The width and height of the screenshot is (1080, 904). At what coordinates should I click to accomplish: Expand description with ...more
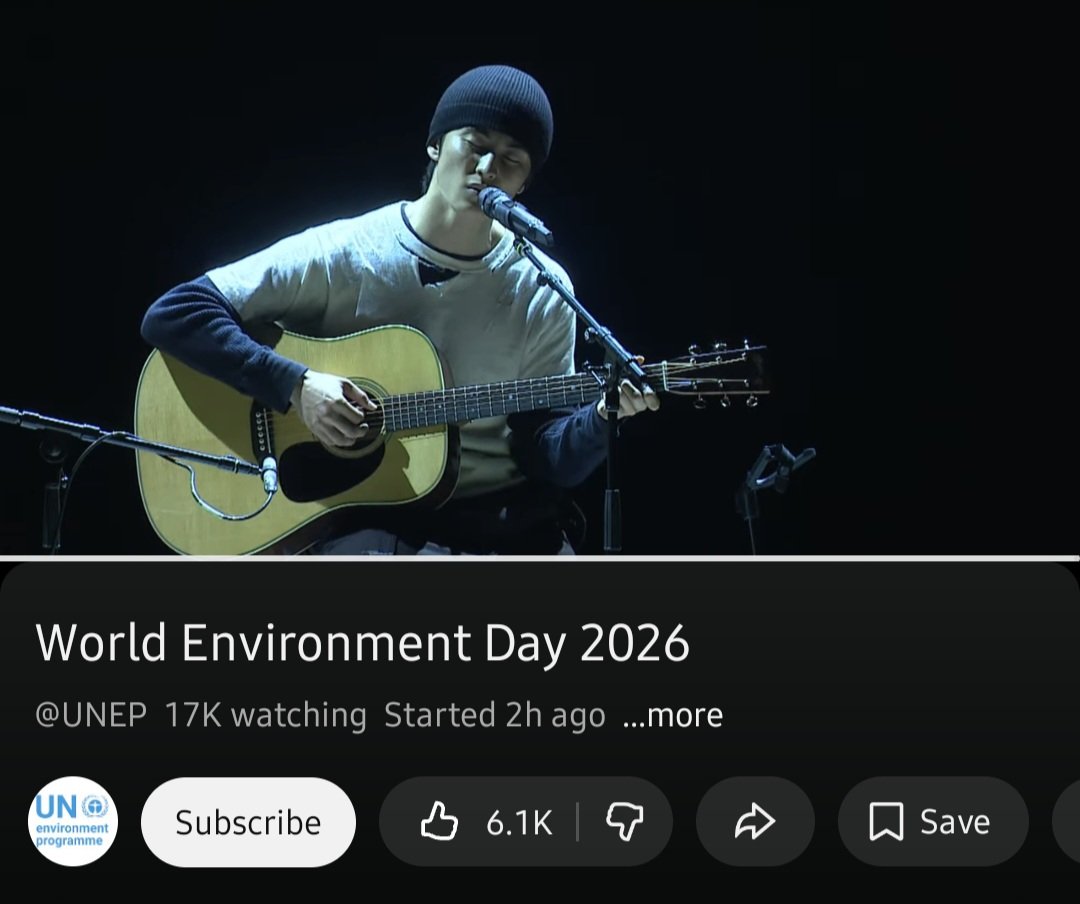672,715
